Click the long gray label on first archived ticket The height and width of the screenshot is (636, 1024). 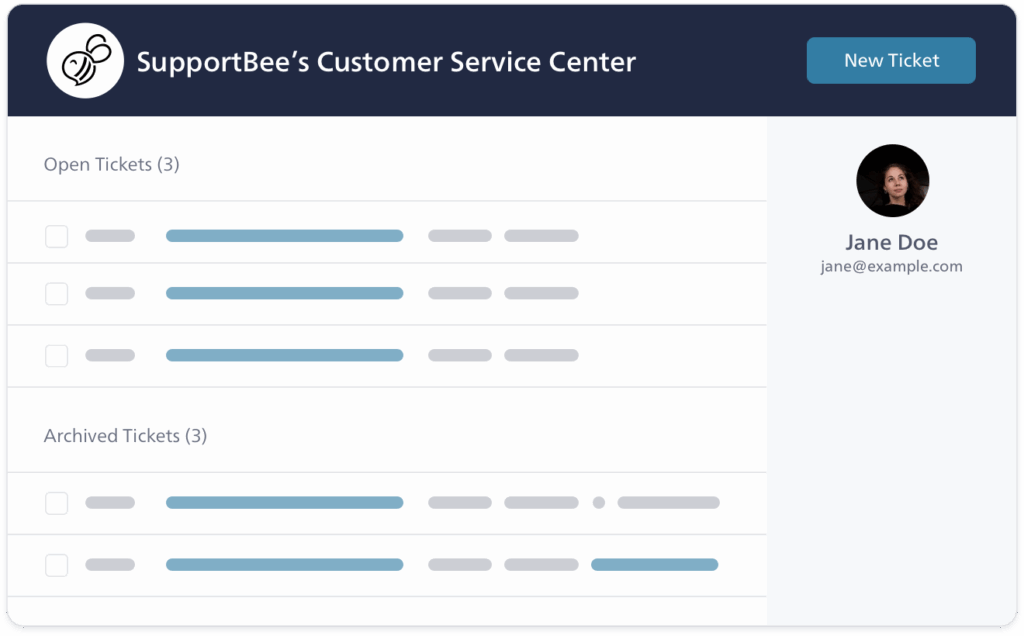tap(668, 503)
